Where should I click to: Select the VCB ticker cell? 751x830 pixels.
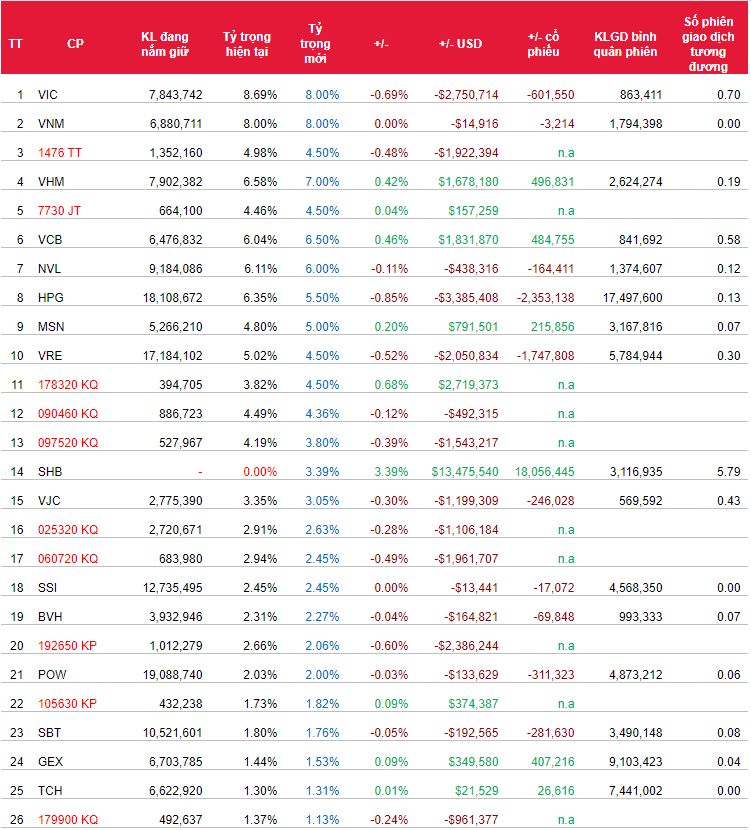[50, 240]
